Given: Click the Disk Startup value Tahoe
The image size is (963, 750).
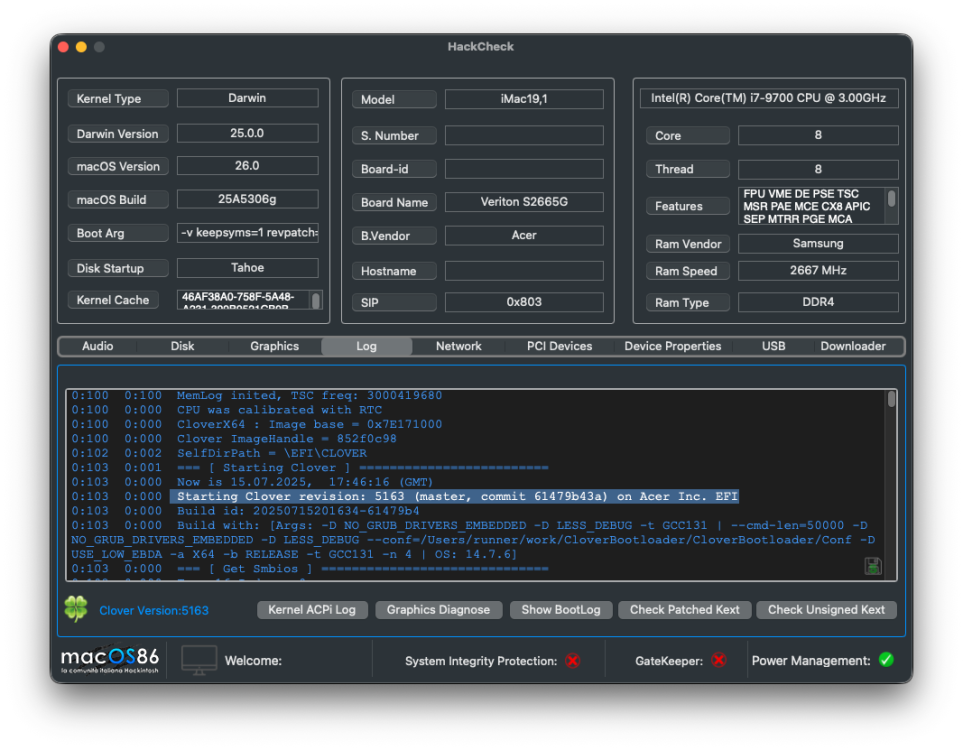Looking at the screenshot, I should 248,268.
